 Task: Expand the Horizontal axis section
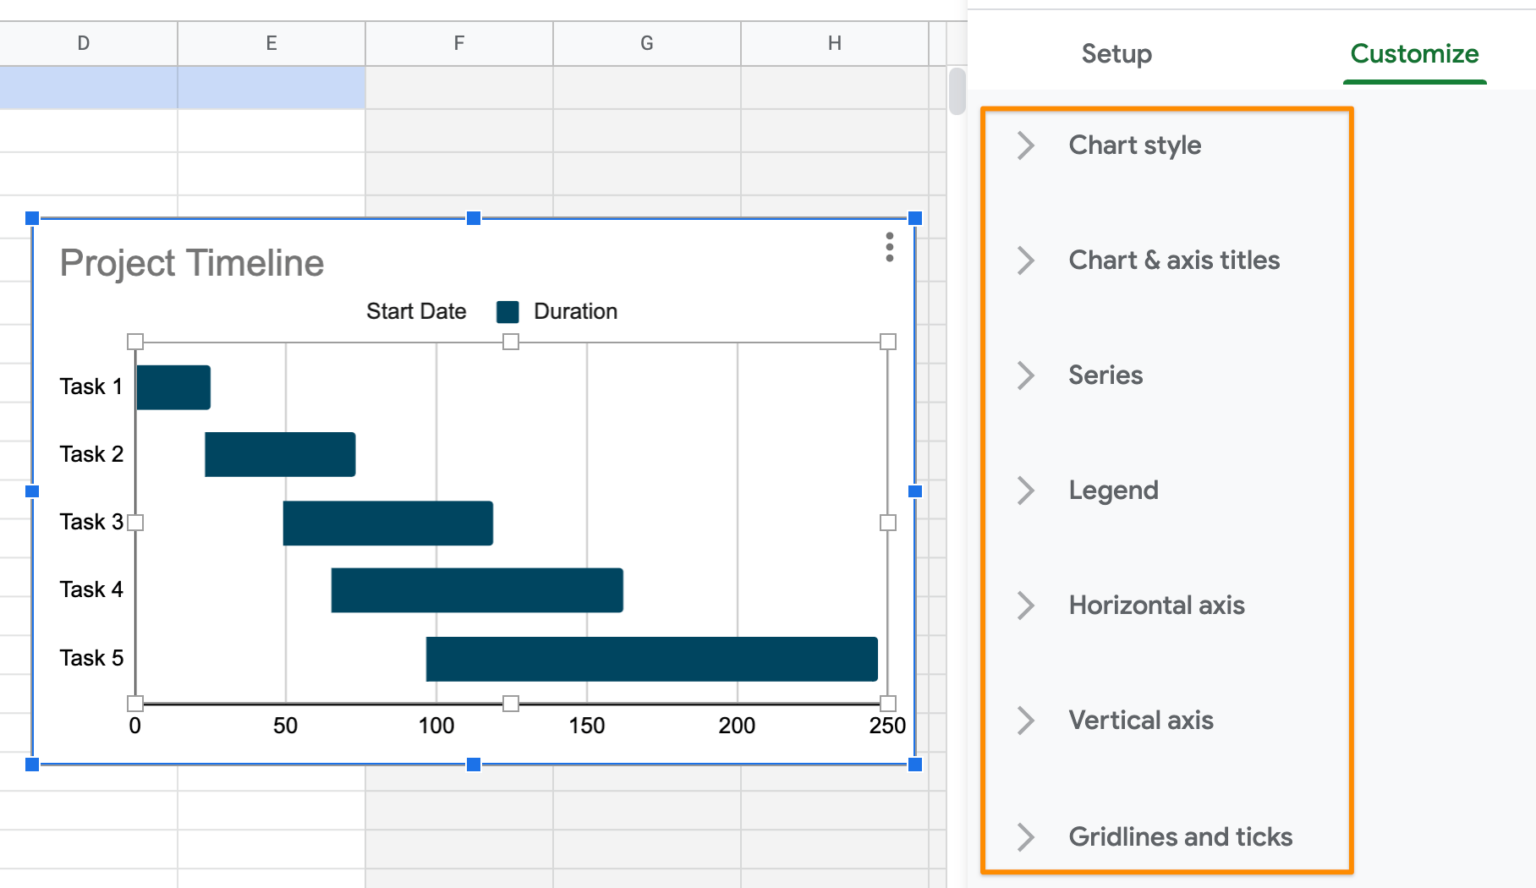[1157, 605]
